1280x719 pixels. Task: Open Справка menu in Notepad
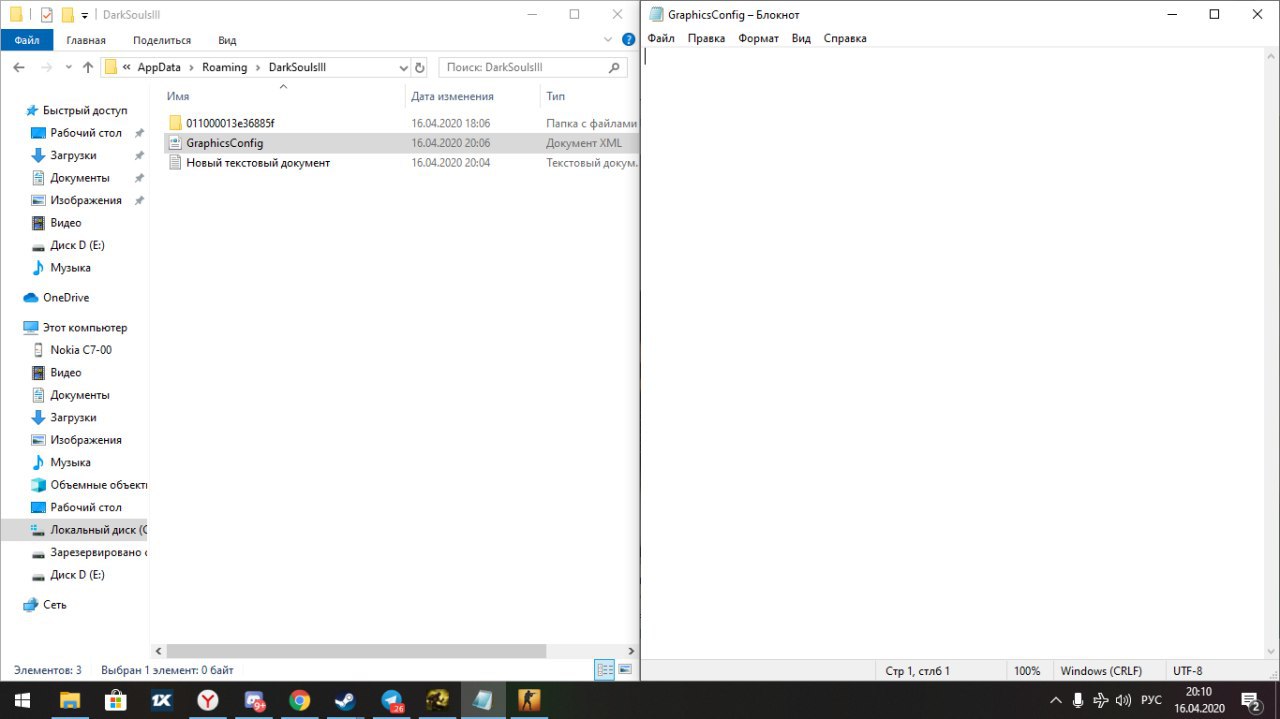coord(845,38)
